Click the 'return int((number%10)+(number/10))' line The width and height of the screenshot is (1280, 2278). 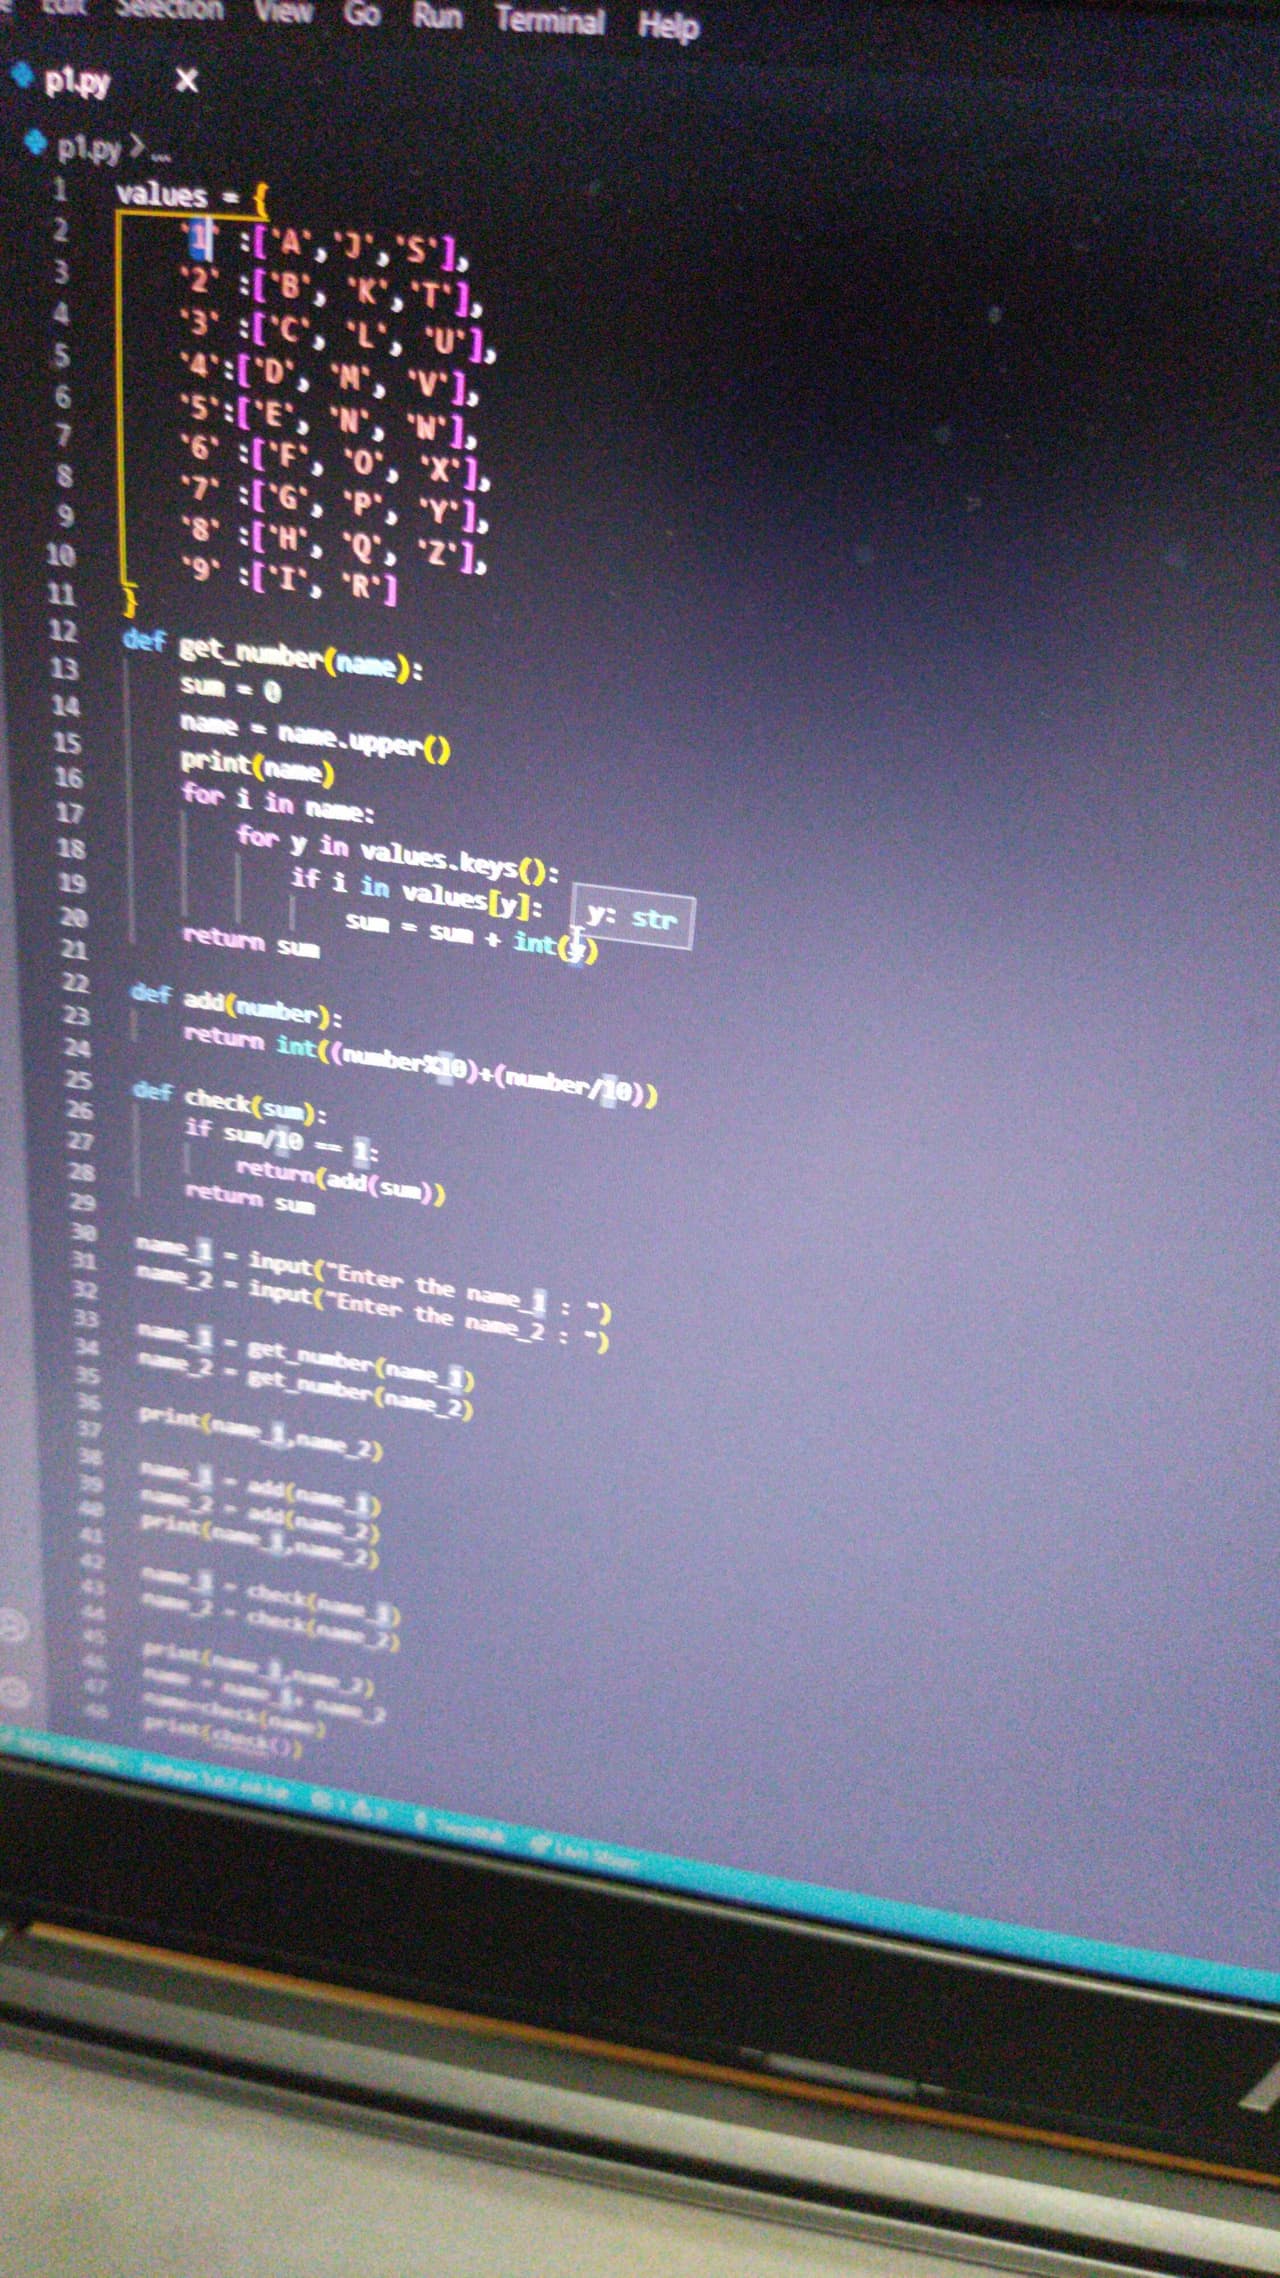click(x=420, y=1064)
